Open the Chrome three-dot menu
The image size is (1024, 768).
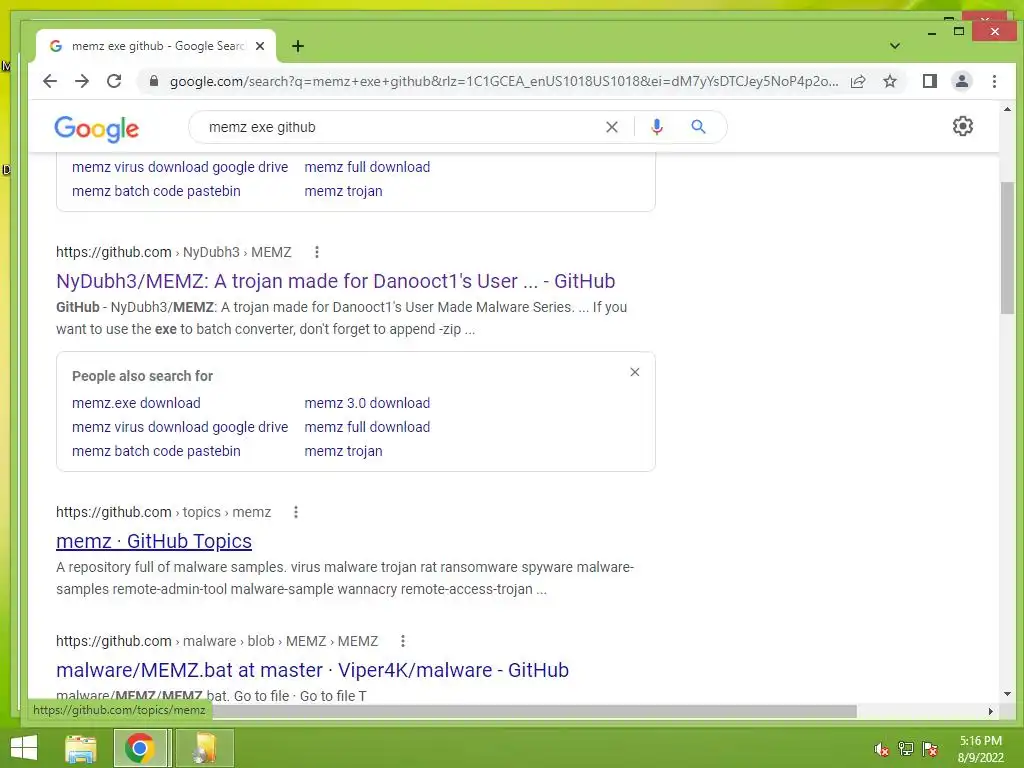point(994,81)
